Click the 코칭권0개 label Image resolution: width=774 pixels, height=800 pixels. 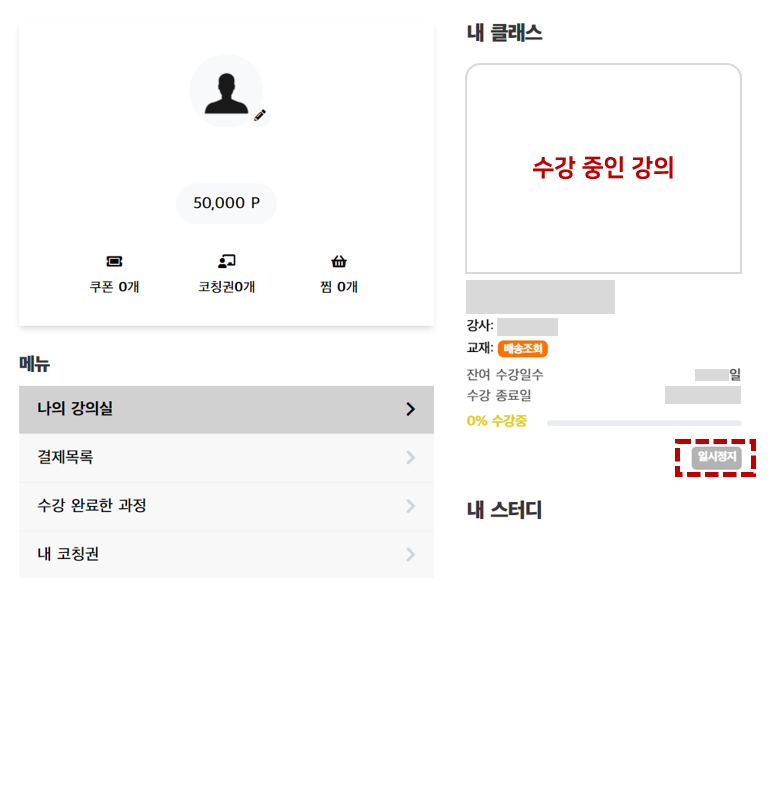[x=227, y=287]
